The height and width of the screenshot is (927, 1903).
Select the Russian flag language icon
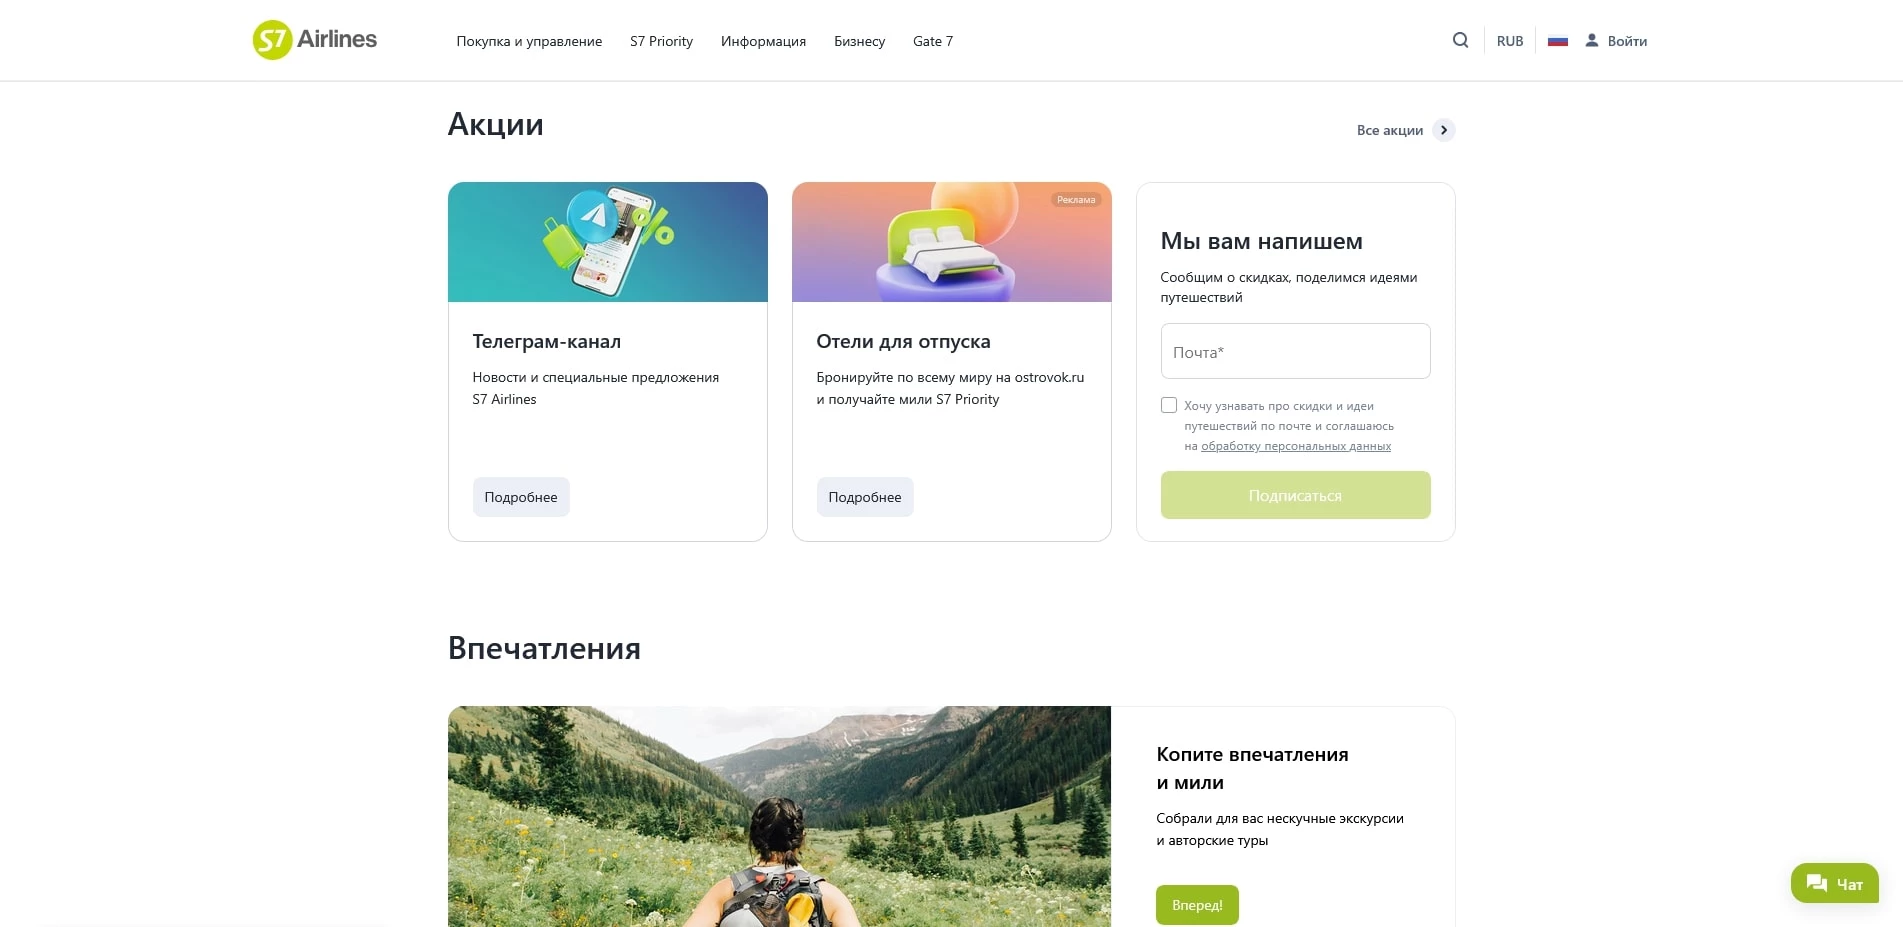click(1557, 41)
